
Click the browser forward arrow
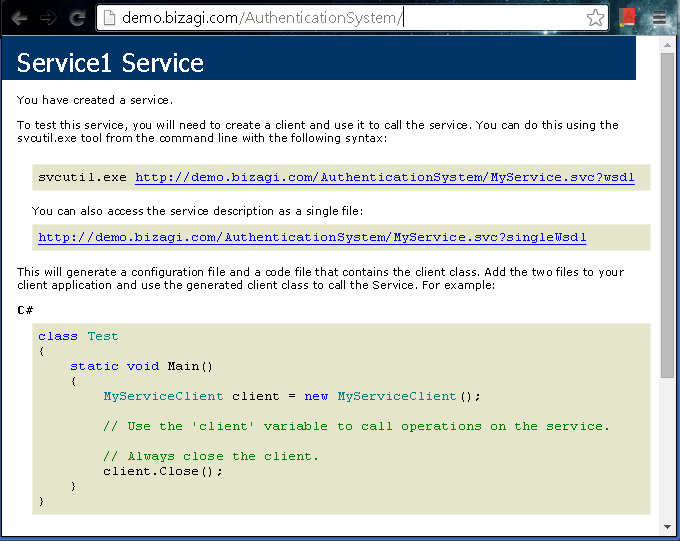click(48, 18)
